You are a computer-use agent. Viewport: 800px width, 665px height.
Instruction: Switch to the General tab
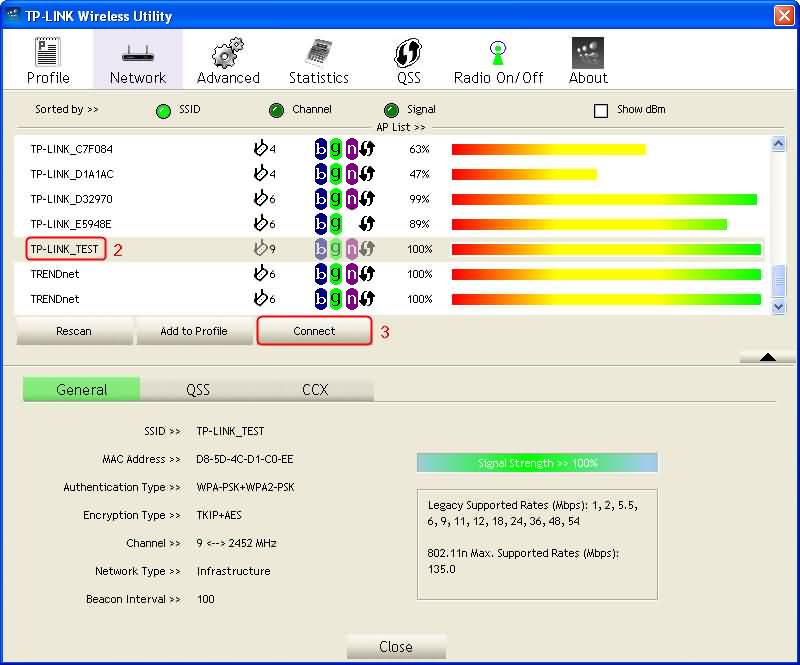point(82,389)
